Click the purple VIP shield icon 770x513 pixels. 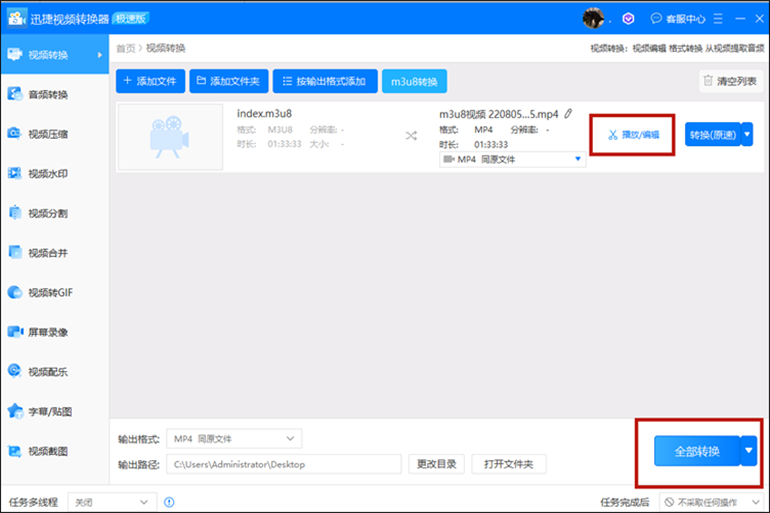pos(628,19)
